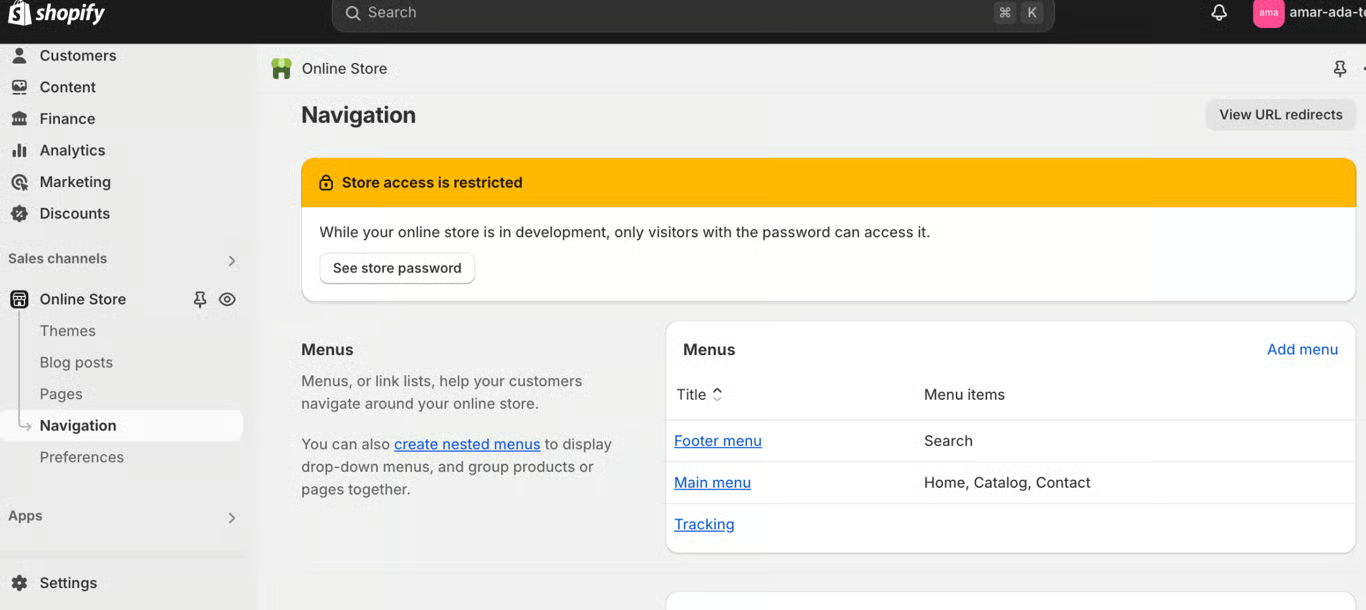Open the Footer menu link
1366x610 pixels.
click(718, 441)
